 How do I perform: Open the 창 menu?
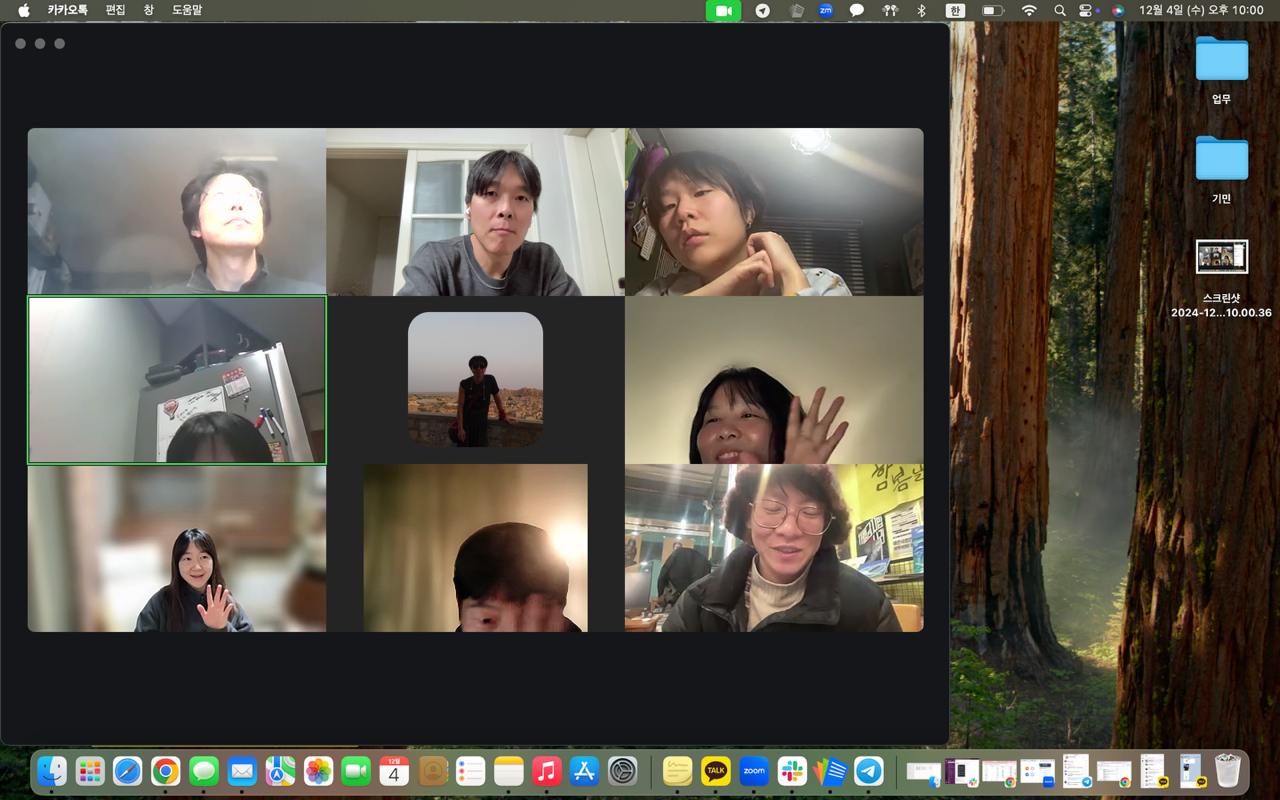pyautogui.click(x=149, y=10)
